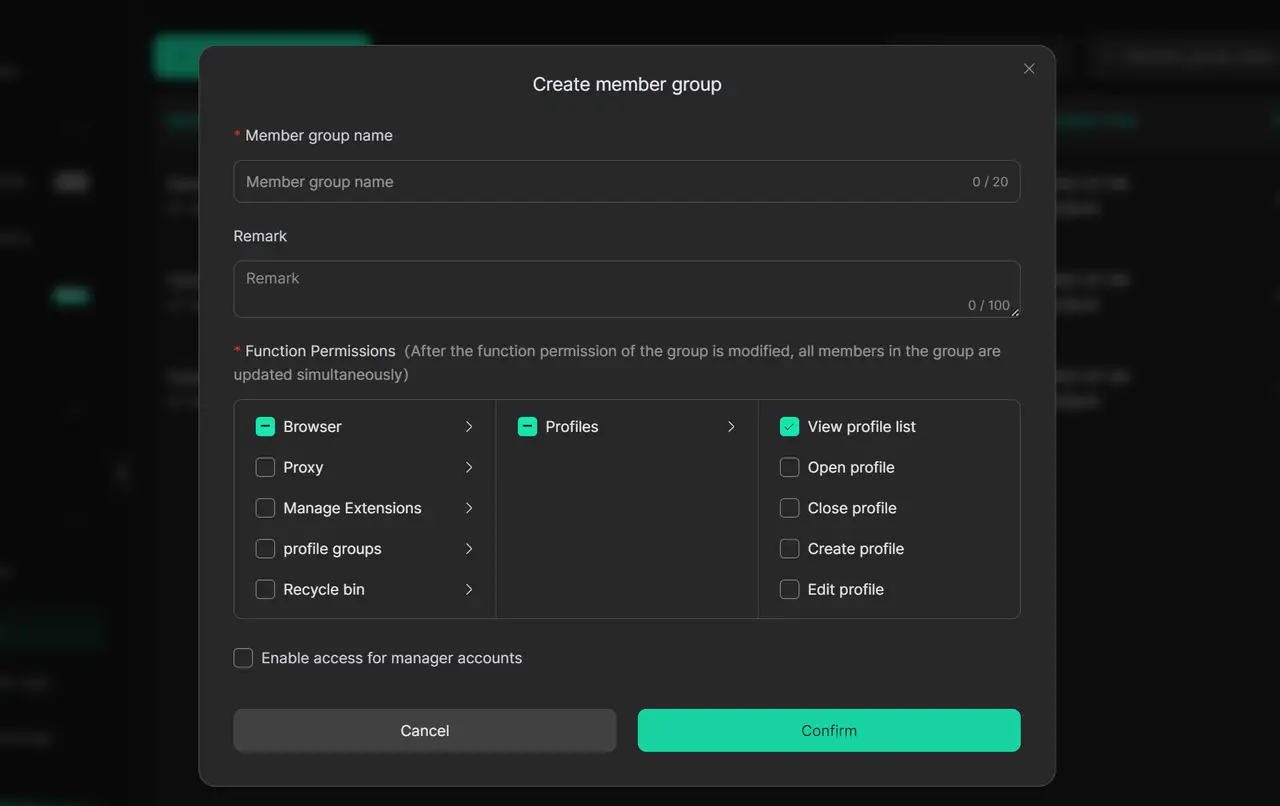Focus the Member group name field
The width and height of the screenshot is (1280, 806).
(x=600, y=182)
